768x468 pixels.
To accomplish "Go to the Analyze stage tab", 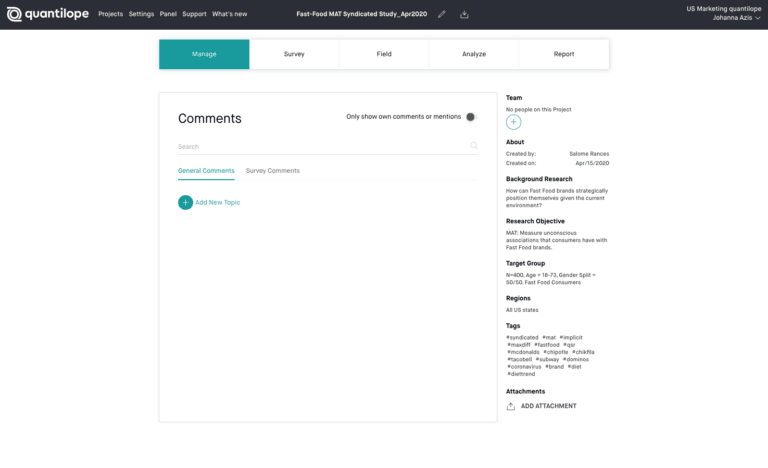I will [x=474, y=54].
